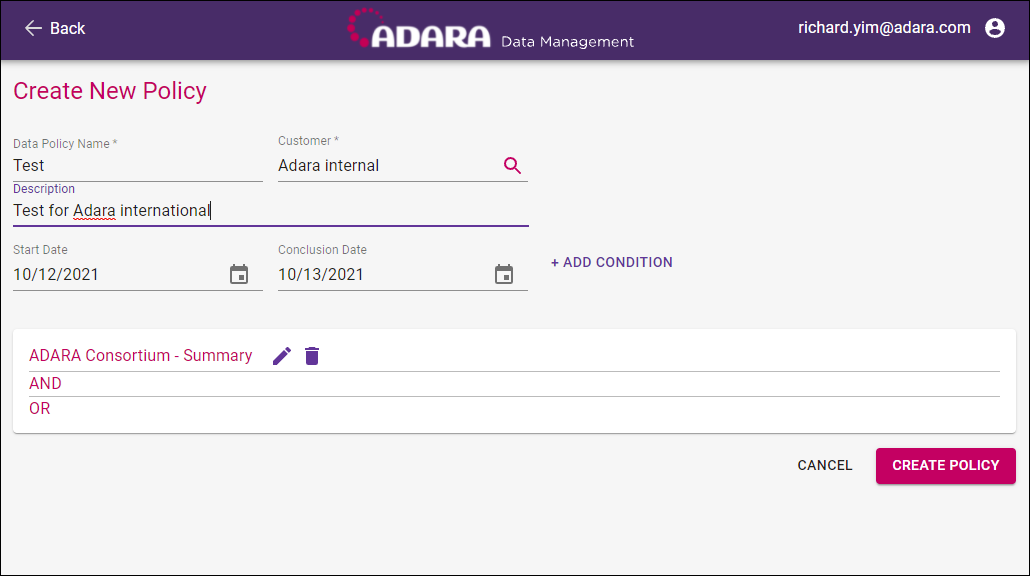Click the CREATE POLICY button

(x=945, y=466)
